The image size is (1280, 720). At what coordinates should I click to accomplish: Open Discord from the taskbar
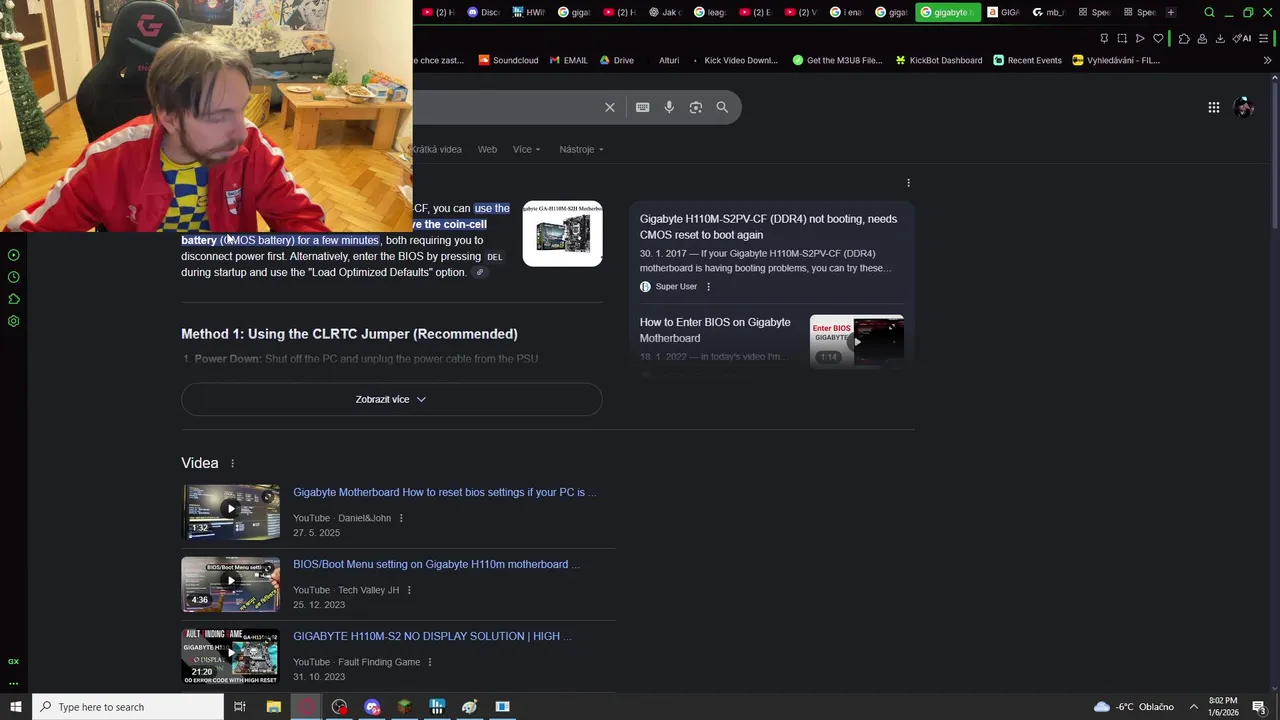[x=373, y=707]
